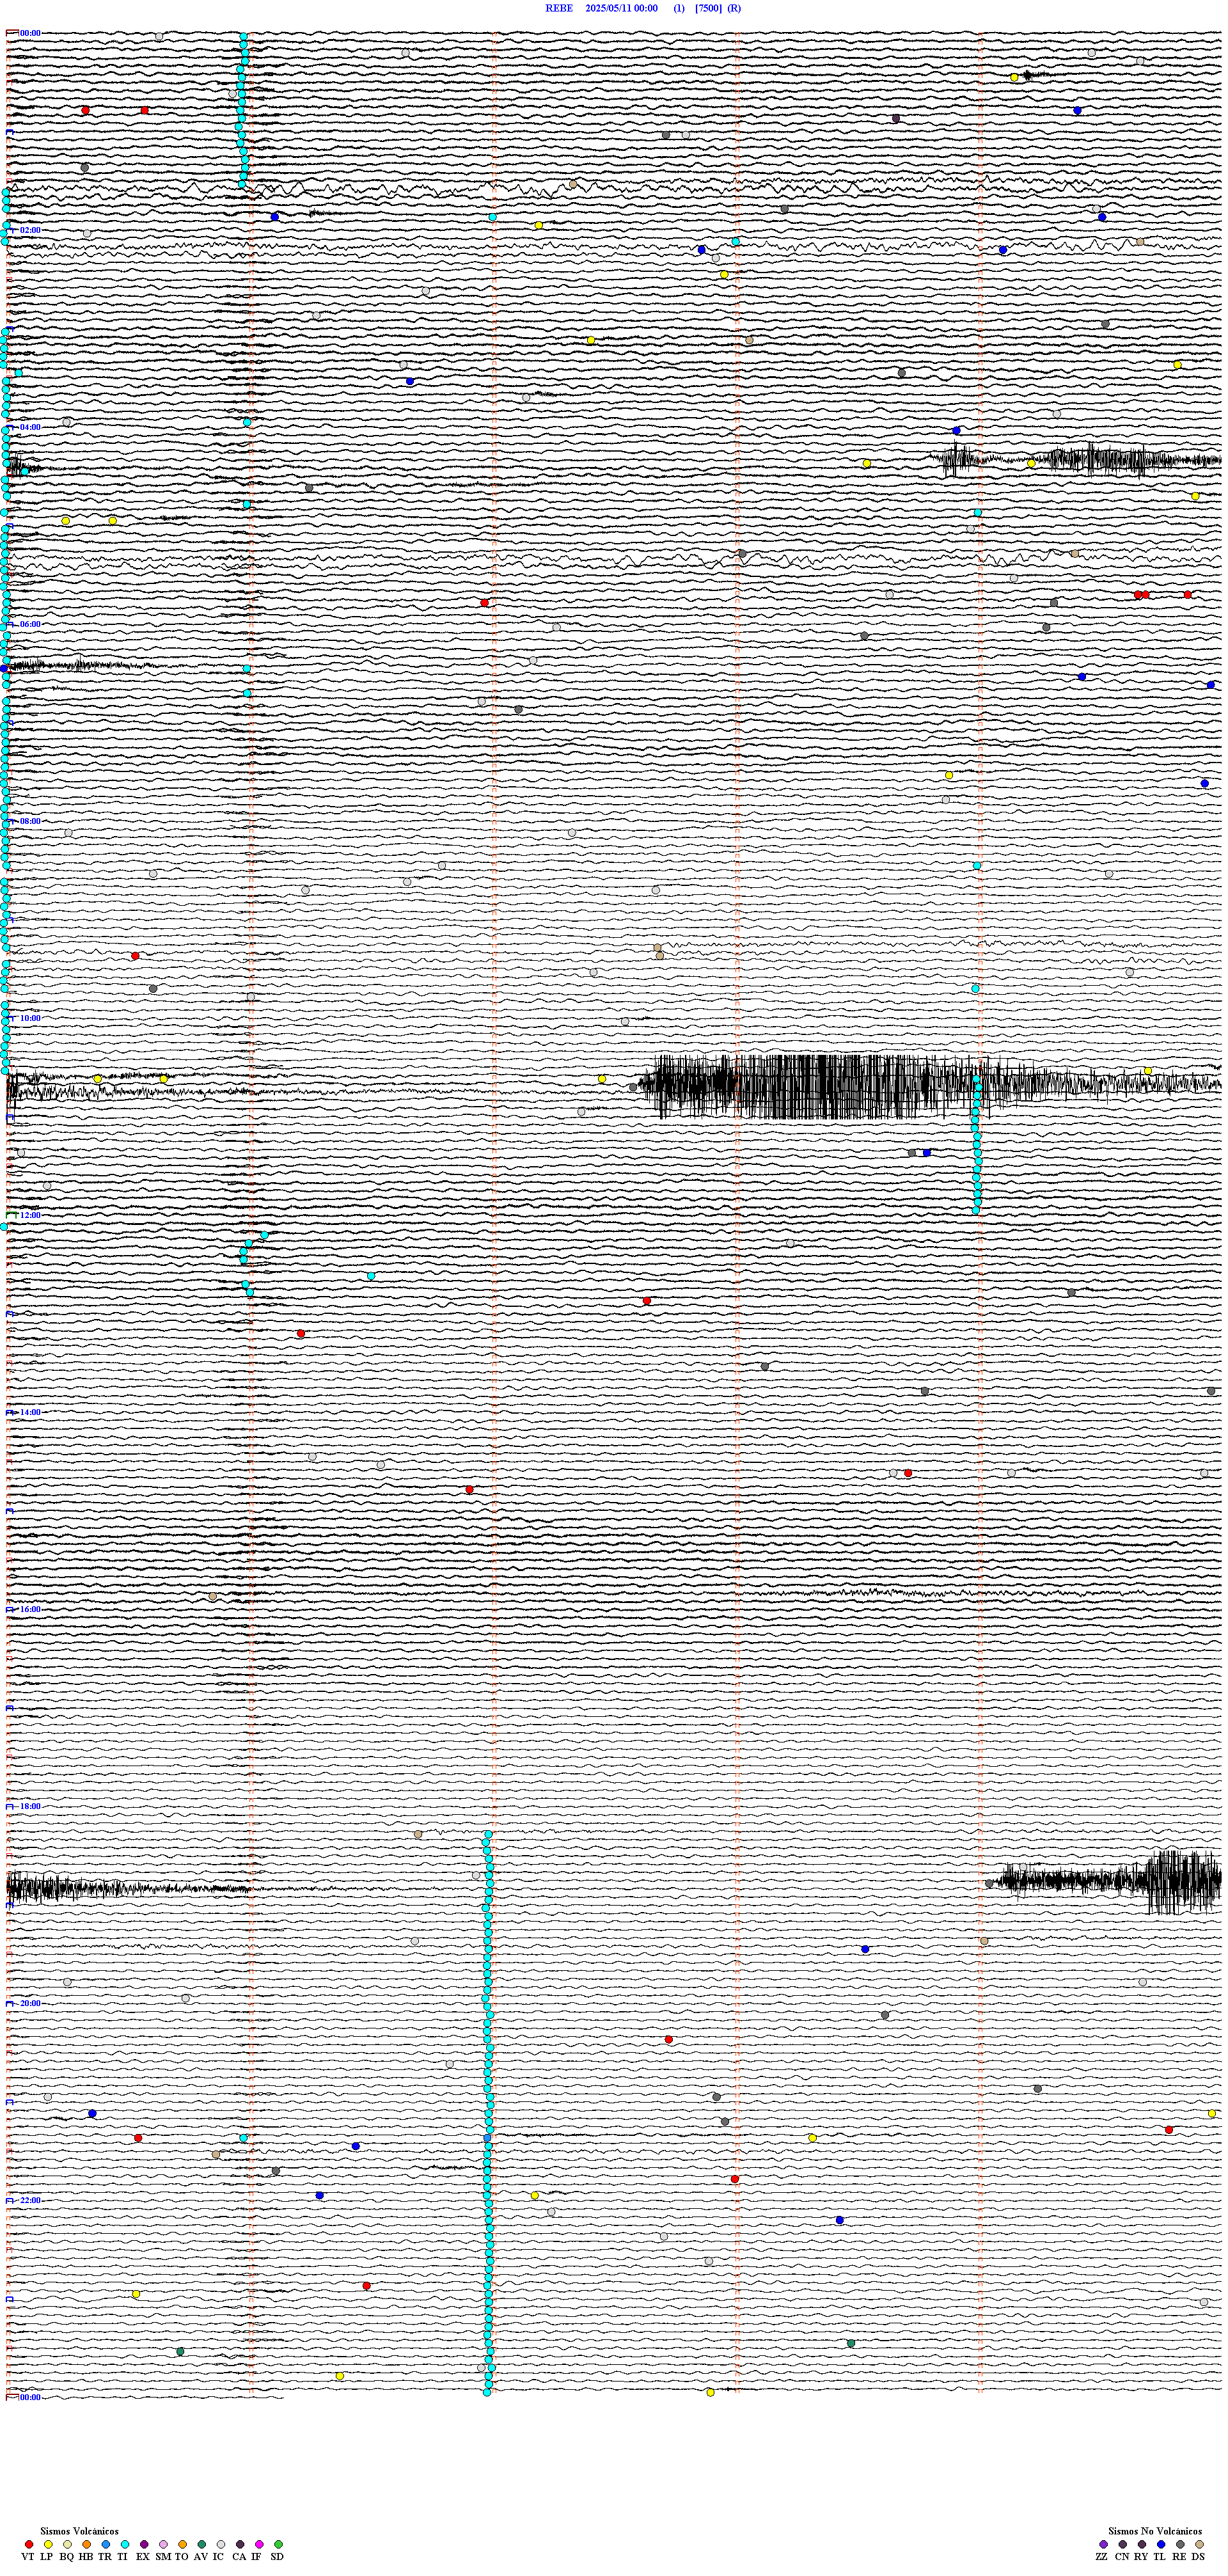
Task: Click the header date '2025/05/11 00:00'
Action: [x=621, y=8]
